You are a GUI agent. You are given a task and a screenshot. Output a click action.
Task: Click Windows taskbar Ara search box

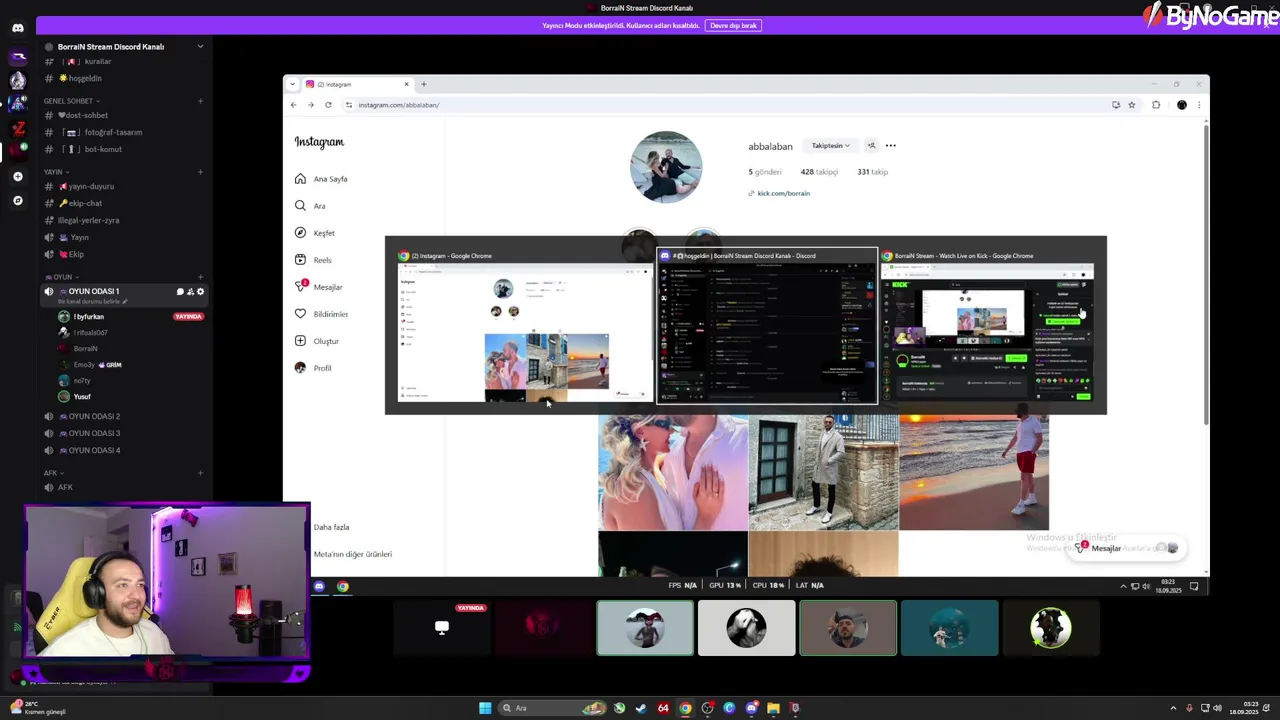[x=552, y=708]
